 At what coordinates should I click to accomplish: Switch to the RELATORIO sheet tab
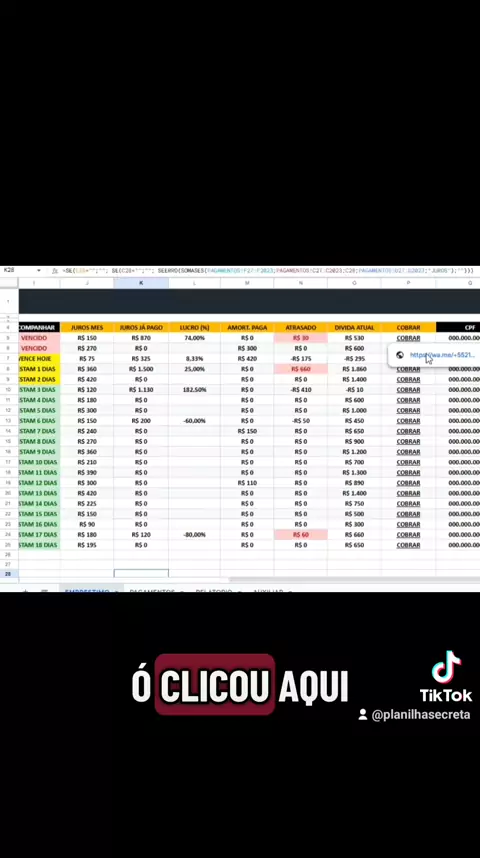coord(213,592)
